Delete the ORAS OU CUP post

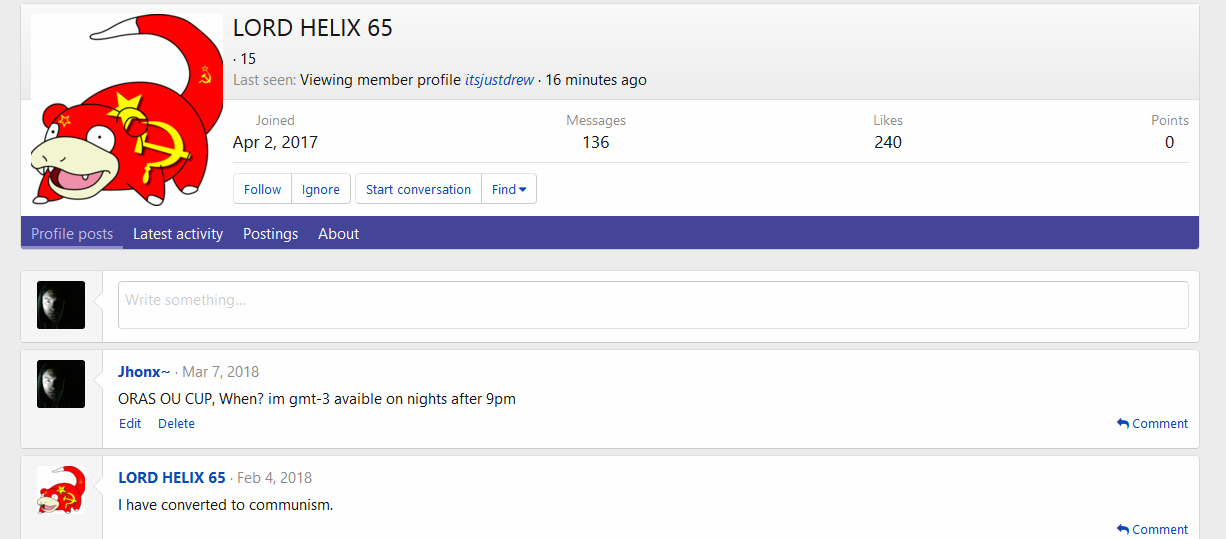pos(176,423)
